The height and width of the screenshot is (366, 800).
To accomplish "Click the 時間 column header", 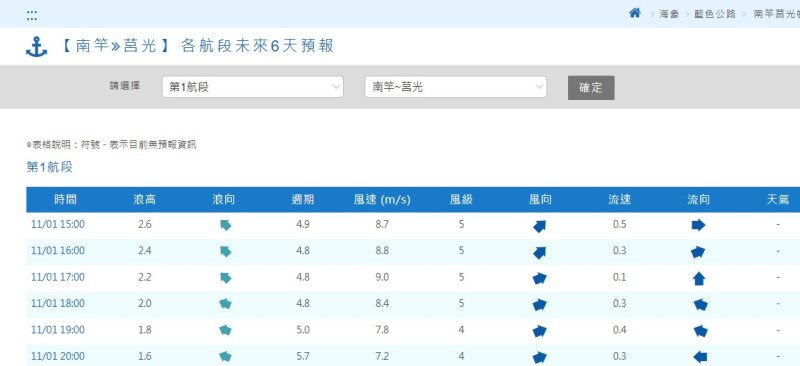I will 65,200.
